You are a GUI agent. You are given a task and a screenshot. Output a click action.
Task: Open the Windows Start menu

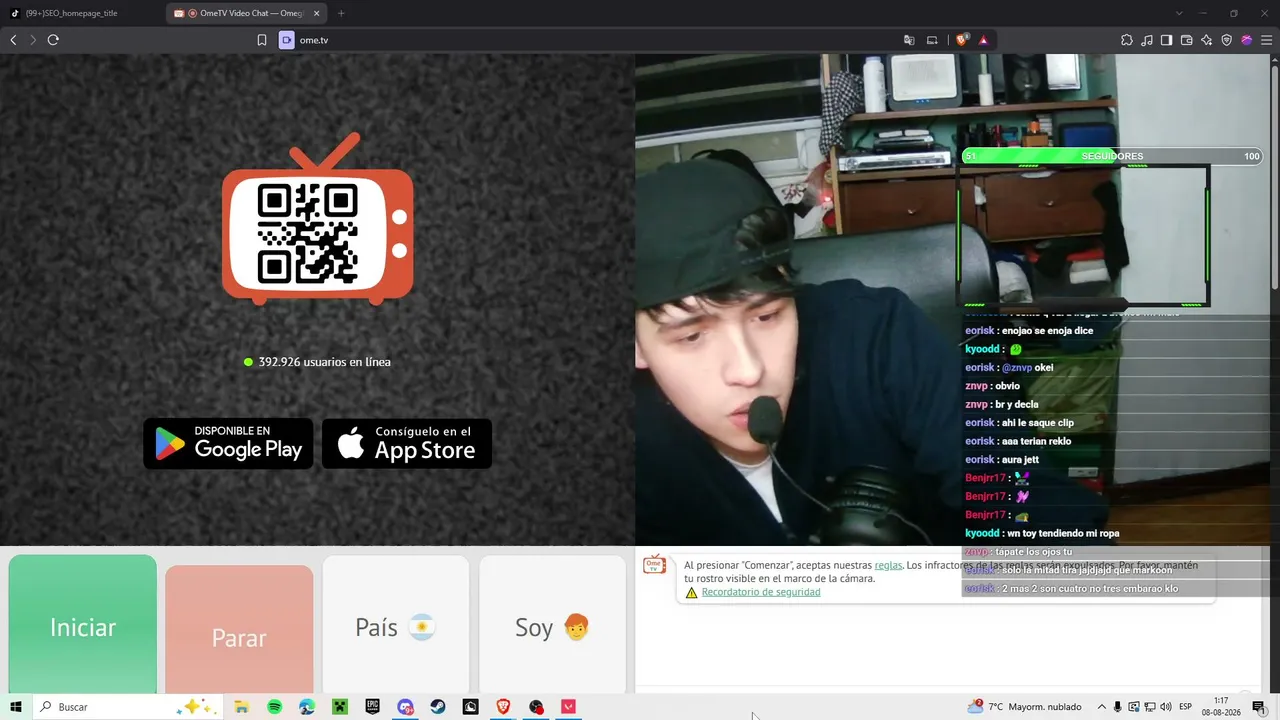pyautogui.click(x=16, y=707)
